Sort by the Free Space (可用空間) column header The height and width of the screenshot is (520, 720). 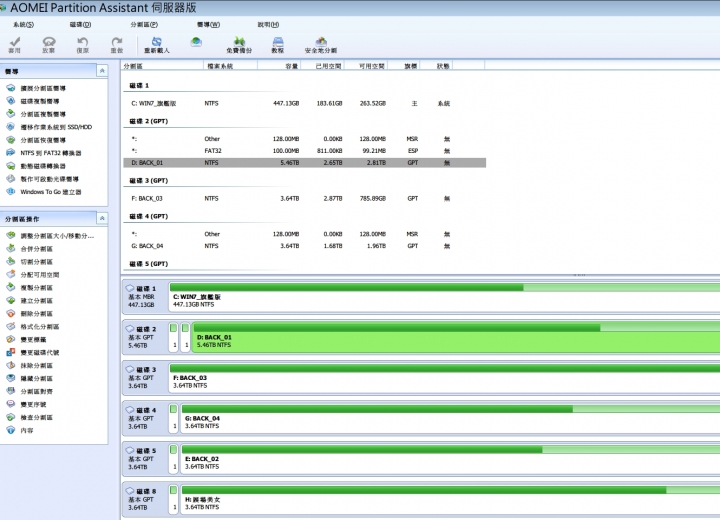click(366, 66)
